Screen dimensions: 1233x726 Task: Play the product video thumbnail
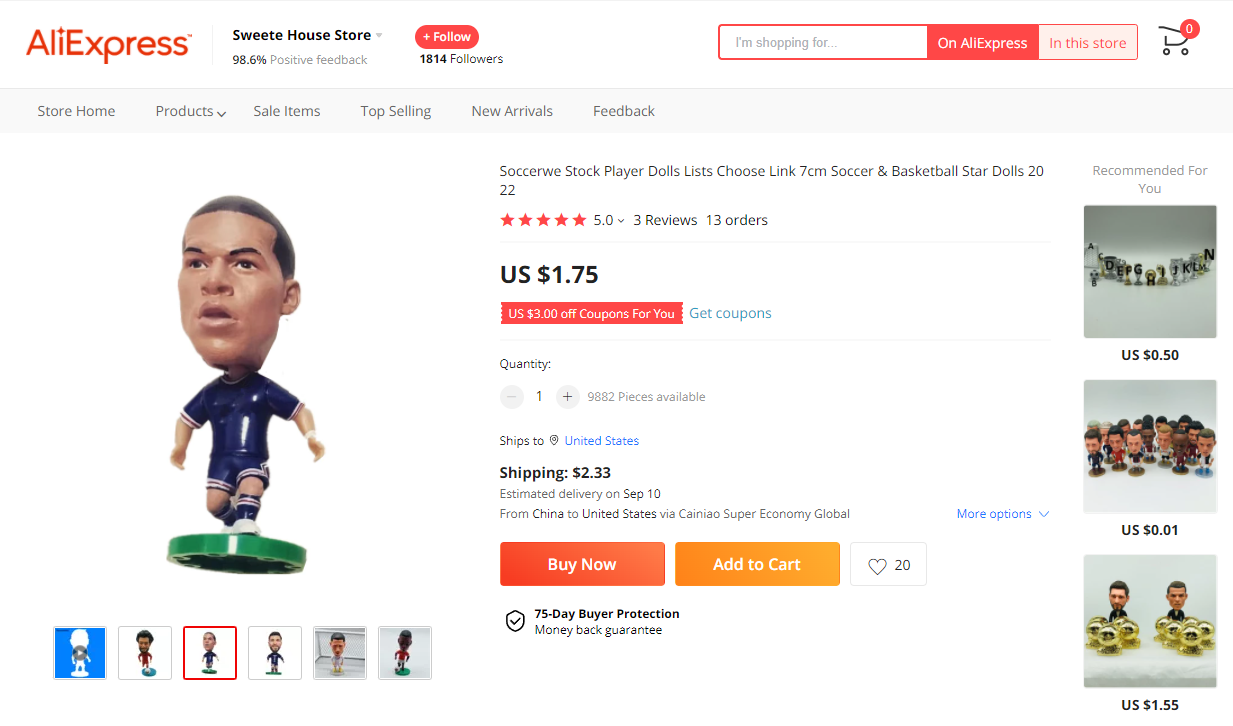click(x=80, y=653)
